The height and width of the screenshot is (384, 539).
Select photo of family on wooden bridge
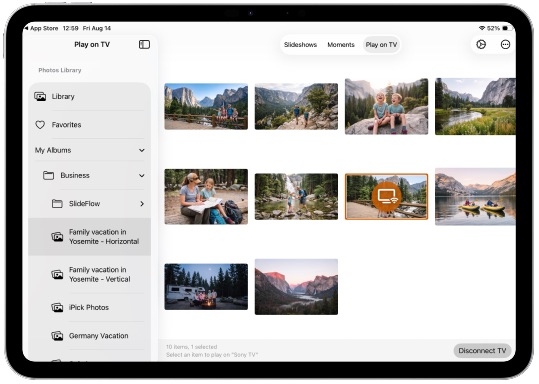[206, 106]
